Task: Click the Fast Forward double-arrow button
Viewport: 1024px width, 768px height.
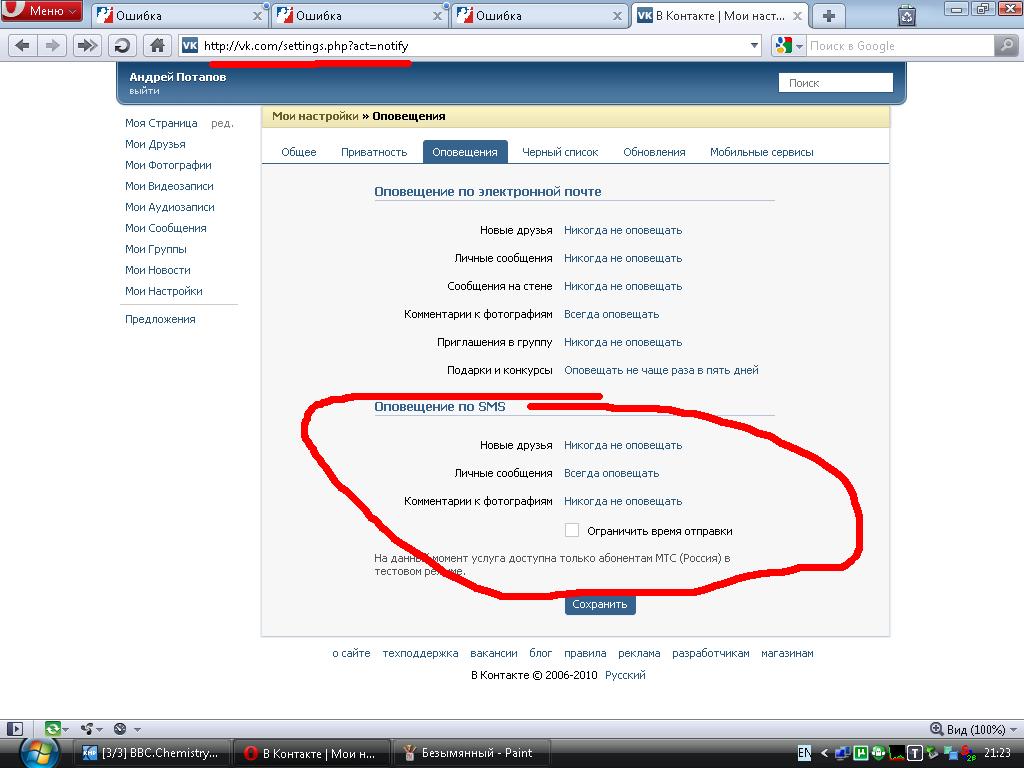Action: (87, 46)
